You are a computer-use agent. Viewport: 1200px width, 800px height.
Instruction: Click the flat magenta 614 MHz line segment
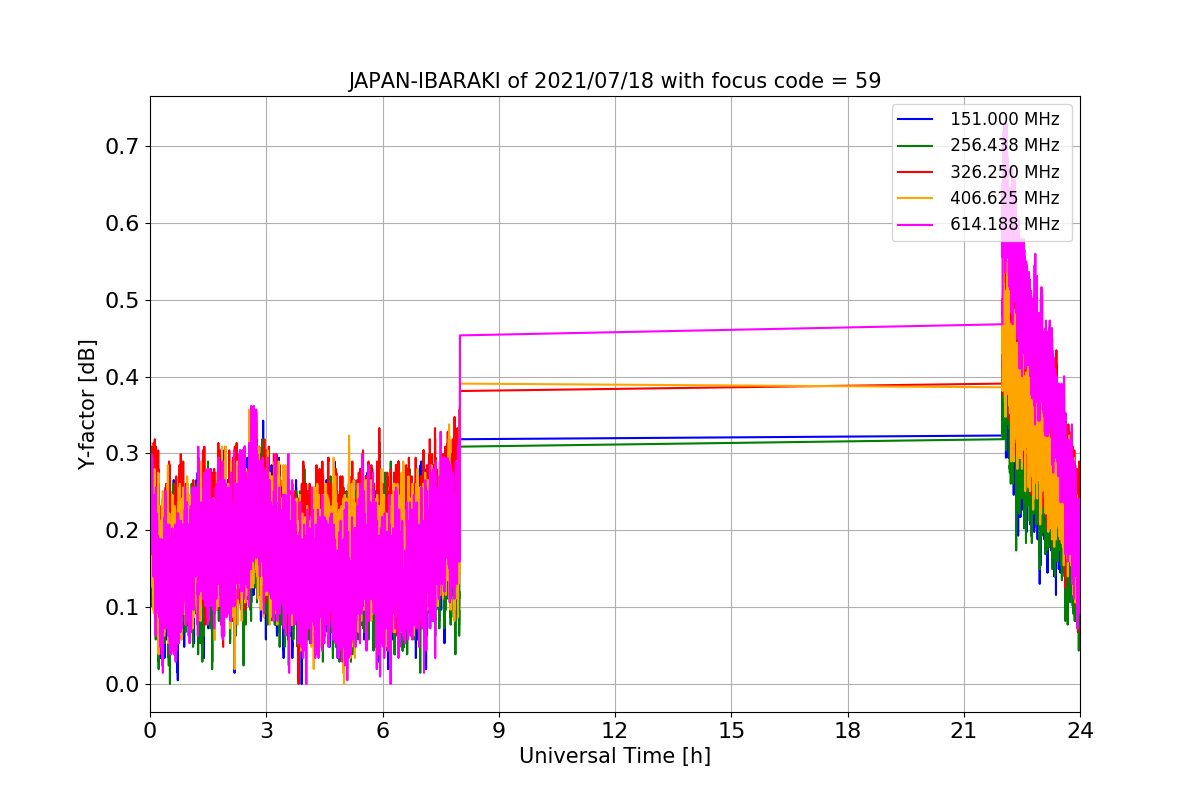730,329
